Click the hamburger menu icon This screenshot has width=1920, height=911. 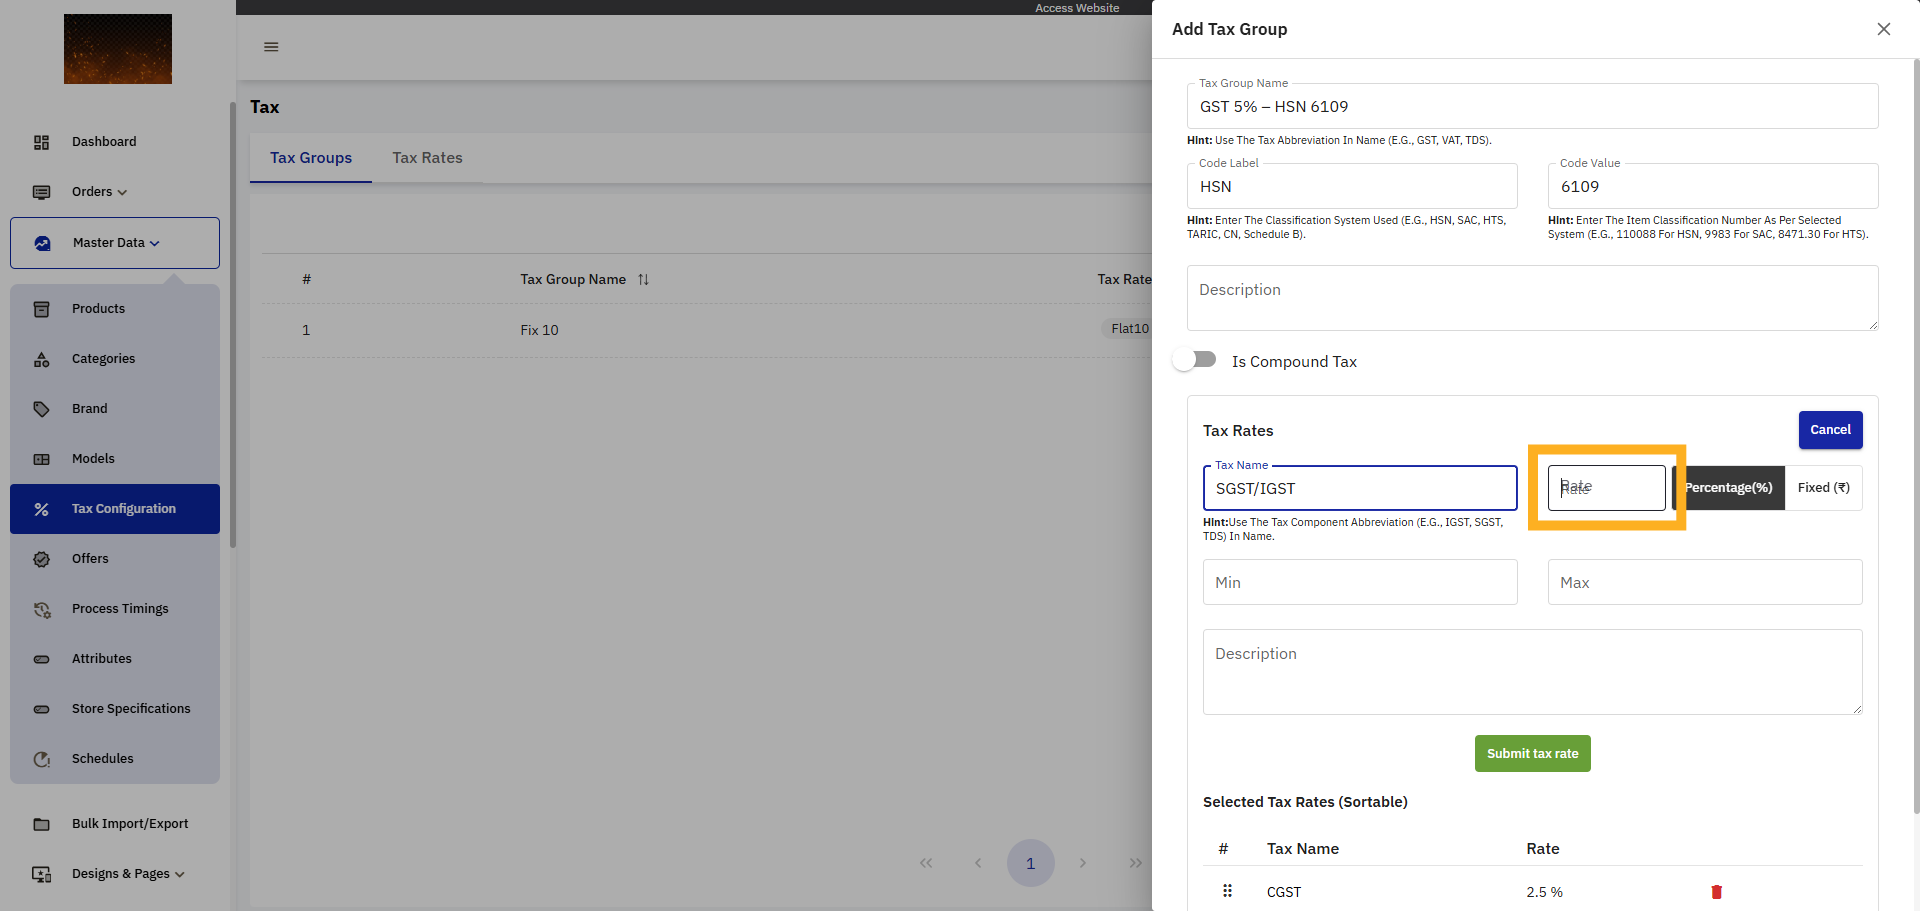tap(271, 47)
